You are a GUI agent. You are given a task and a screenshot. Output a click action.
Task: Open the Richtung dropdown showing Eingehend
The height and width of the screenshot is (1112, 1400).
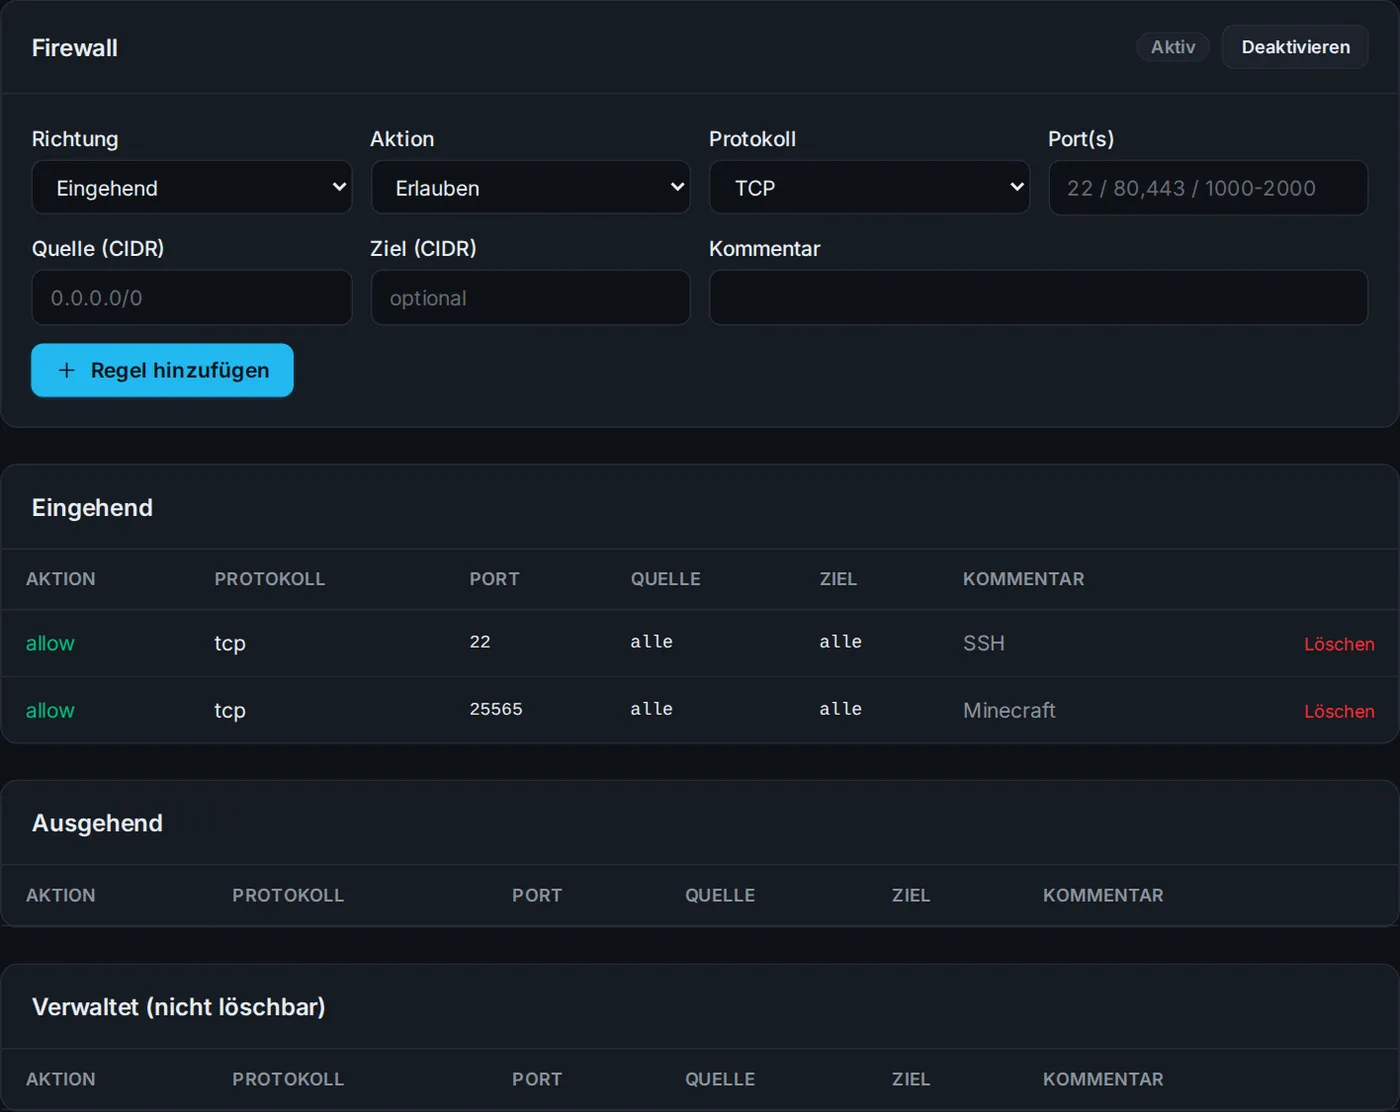point(191,188)
